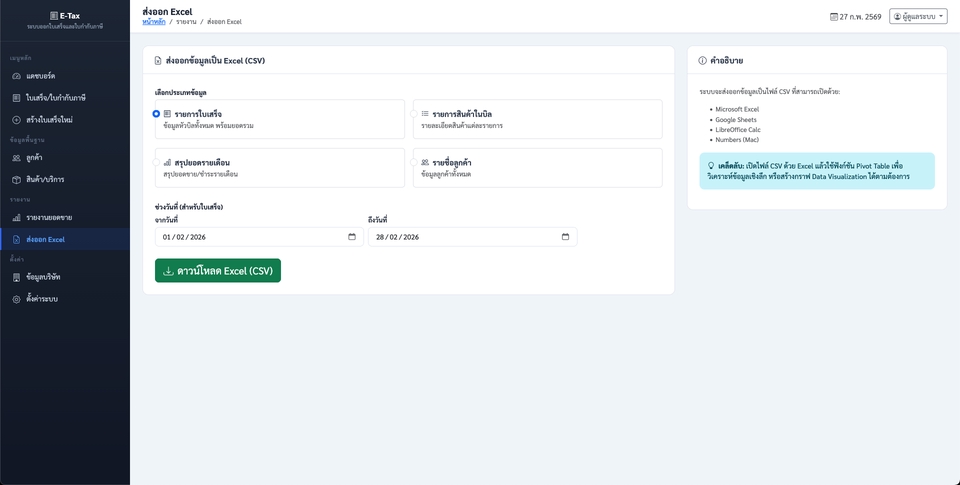Click the dashboard icon in the sidebar
960x485 pixels.
16,76
